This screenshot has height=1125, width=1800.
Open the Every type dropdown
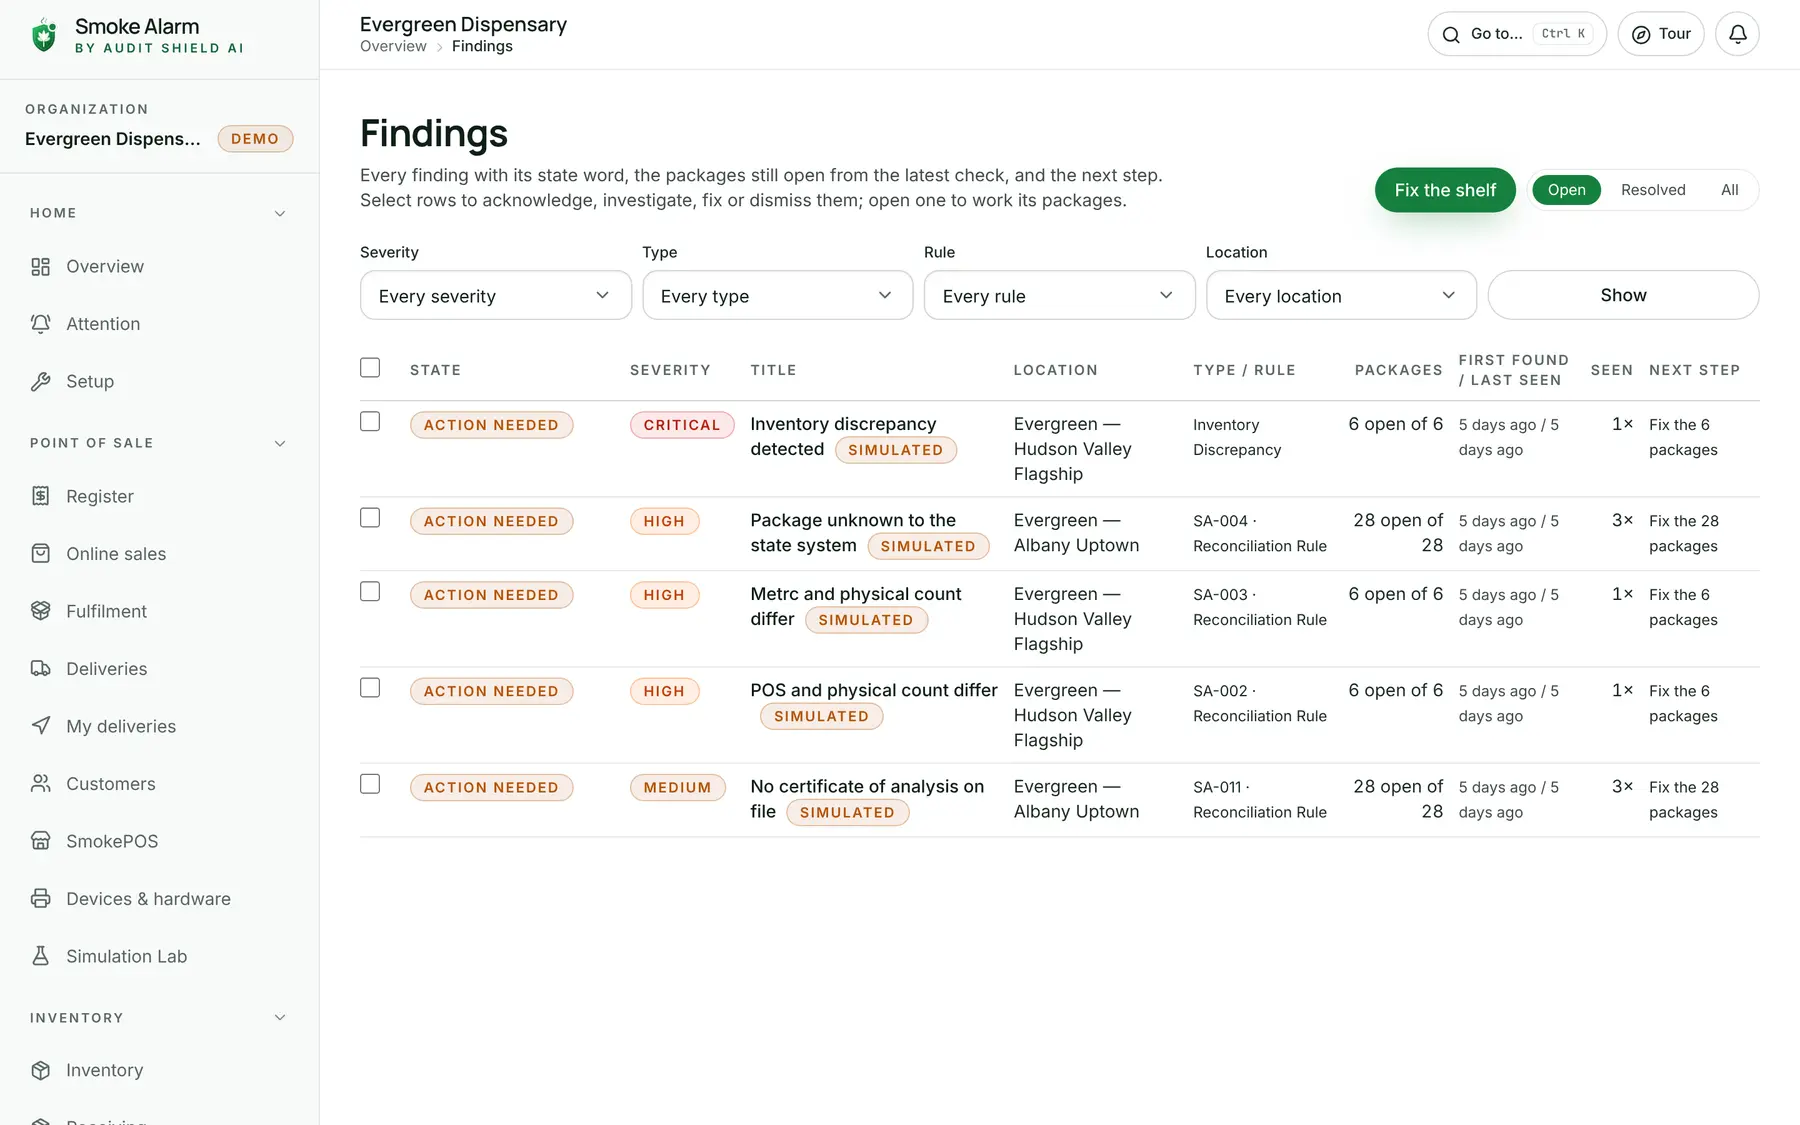pyautogui.click(x=778, y=296)
